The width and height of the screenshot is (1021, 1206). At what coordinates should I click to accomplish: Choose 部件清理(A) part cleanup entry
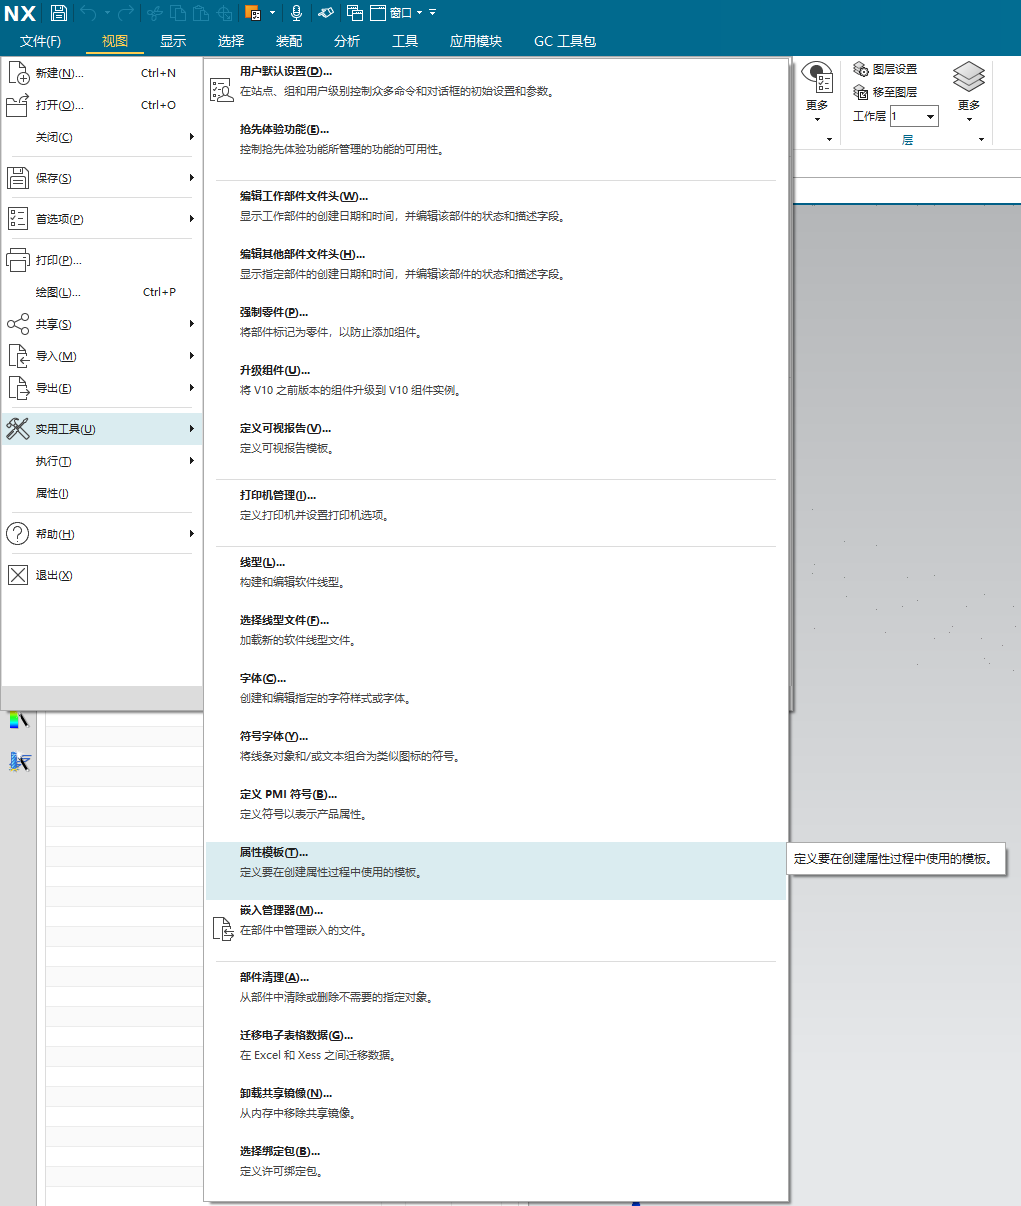274,977
